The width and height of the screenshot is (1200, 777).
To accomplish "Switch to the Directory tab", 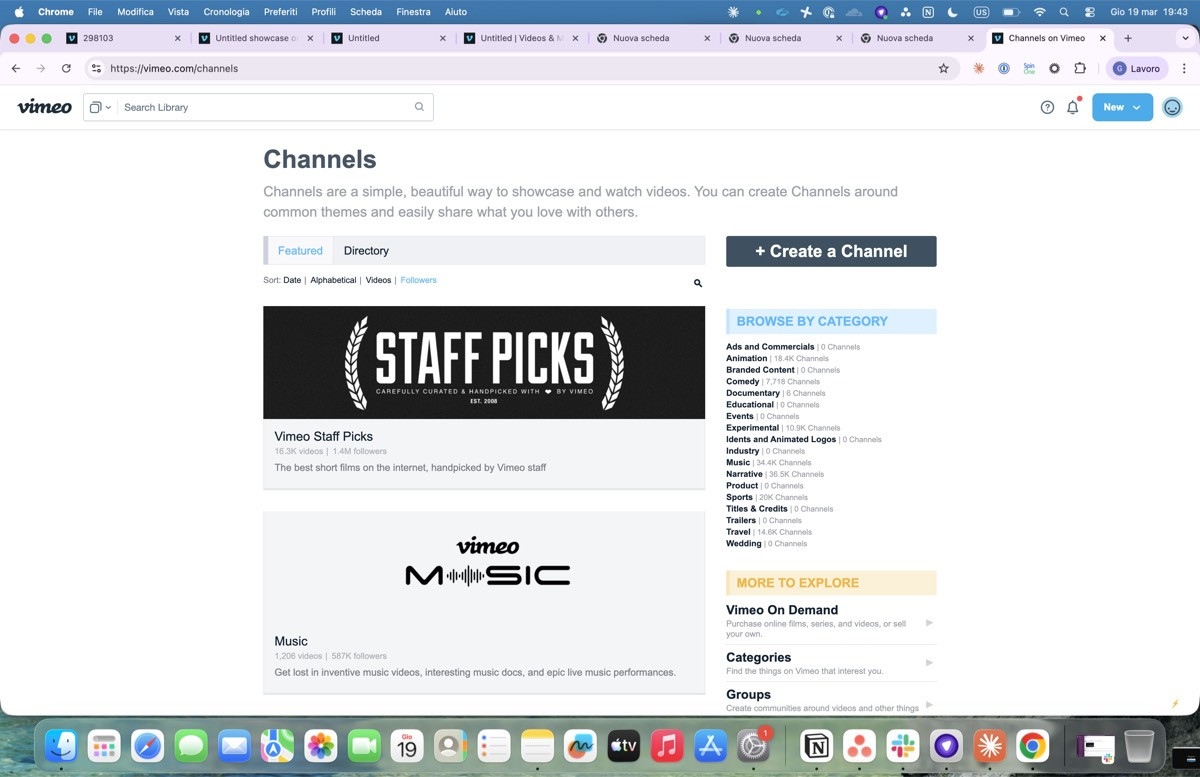I will [x=366, y=251].
